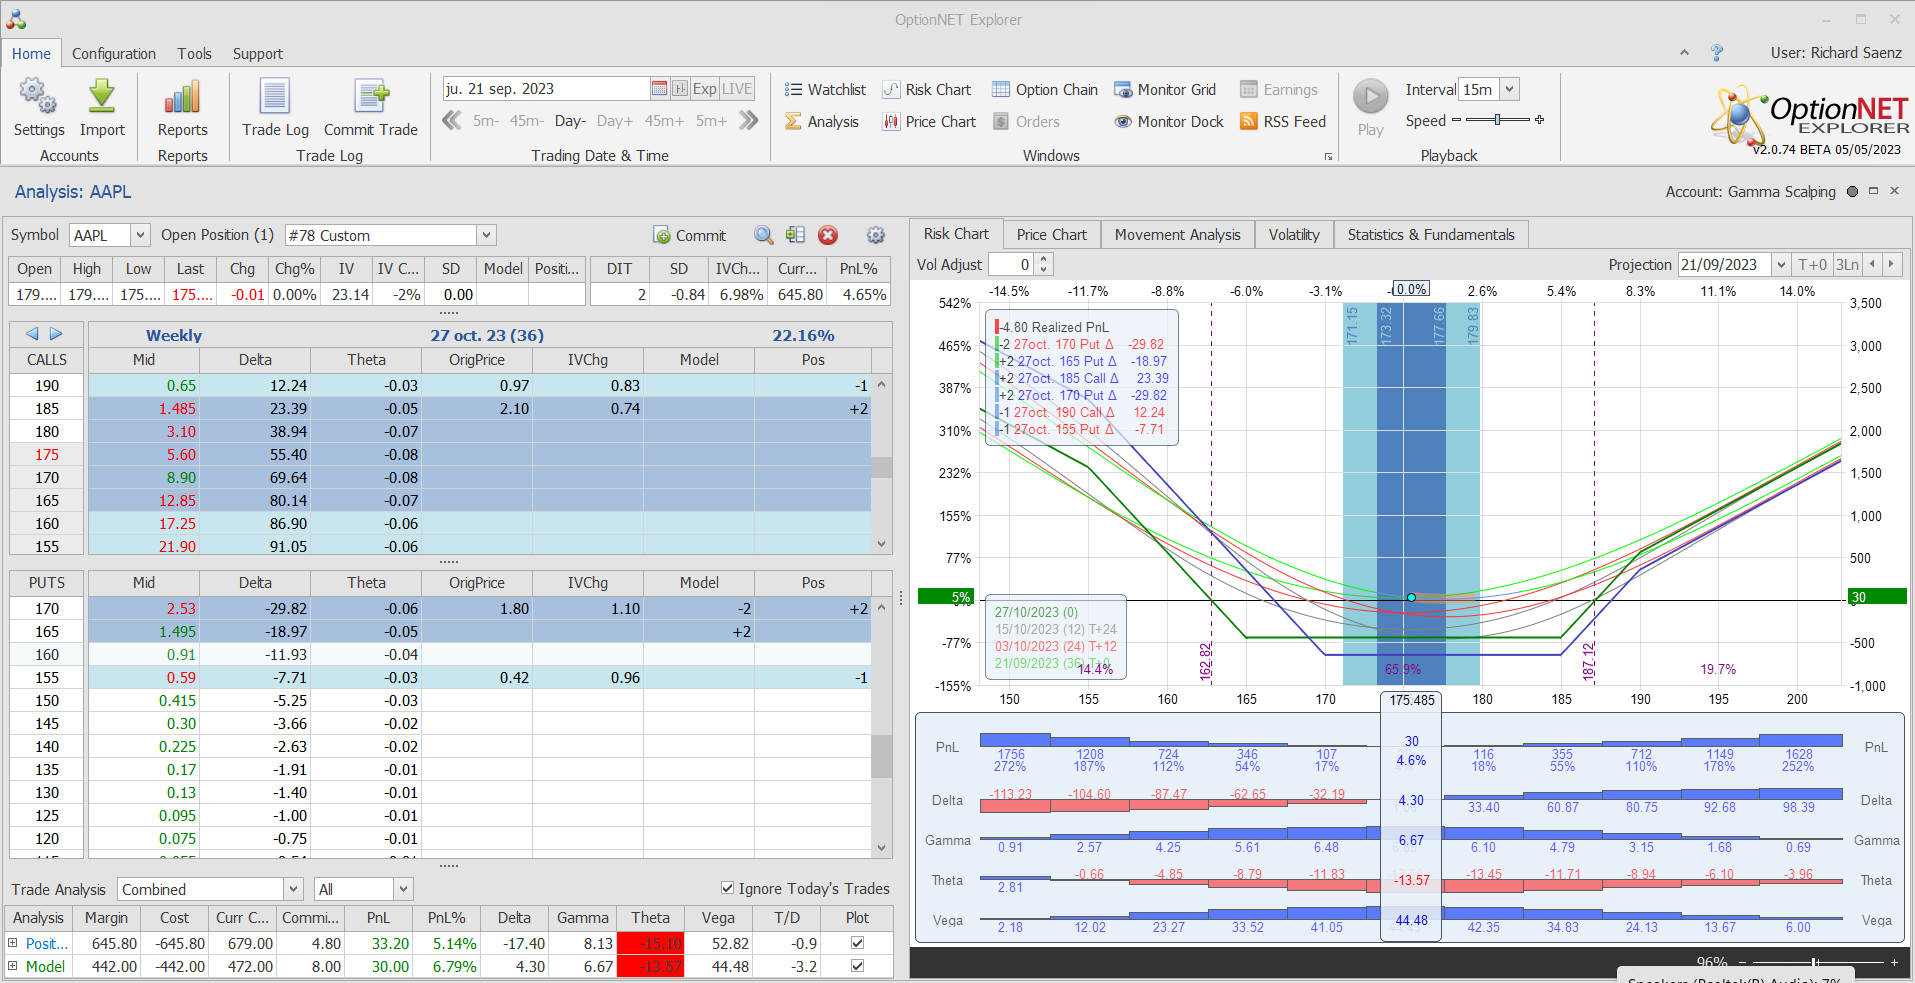Toggle the LIVE mode button
The width and height of the screenshot is (1915, 983).
(x=737, y=89)
